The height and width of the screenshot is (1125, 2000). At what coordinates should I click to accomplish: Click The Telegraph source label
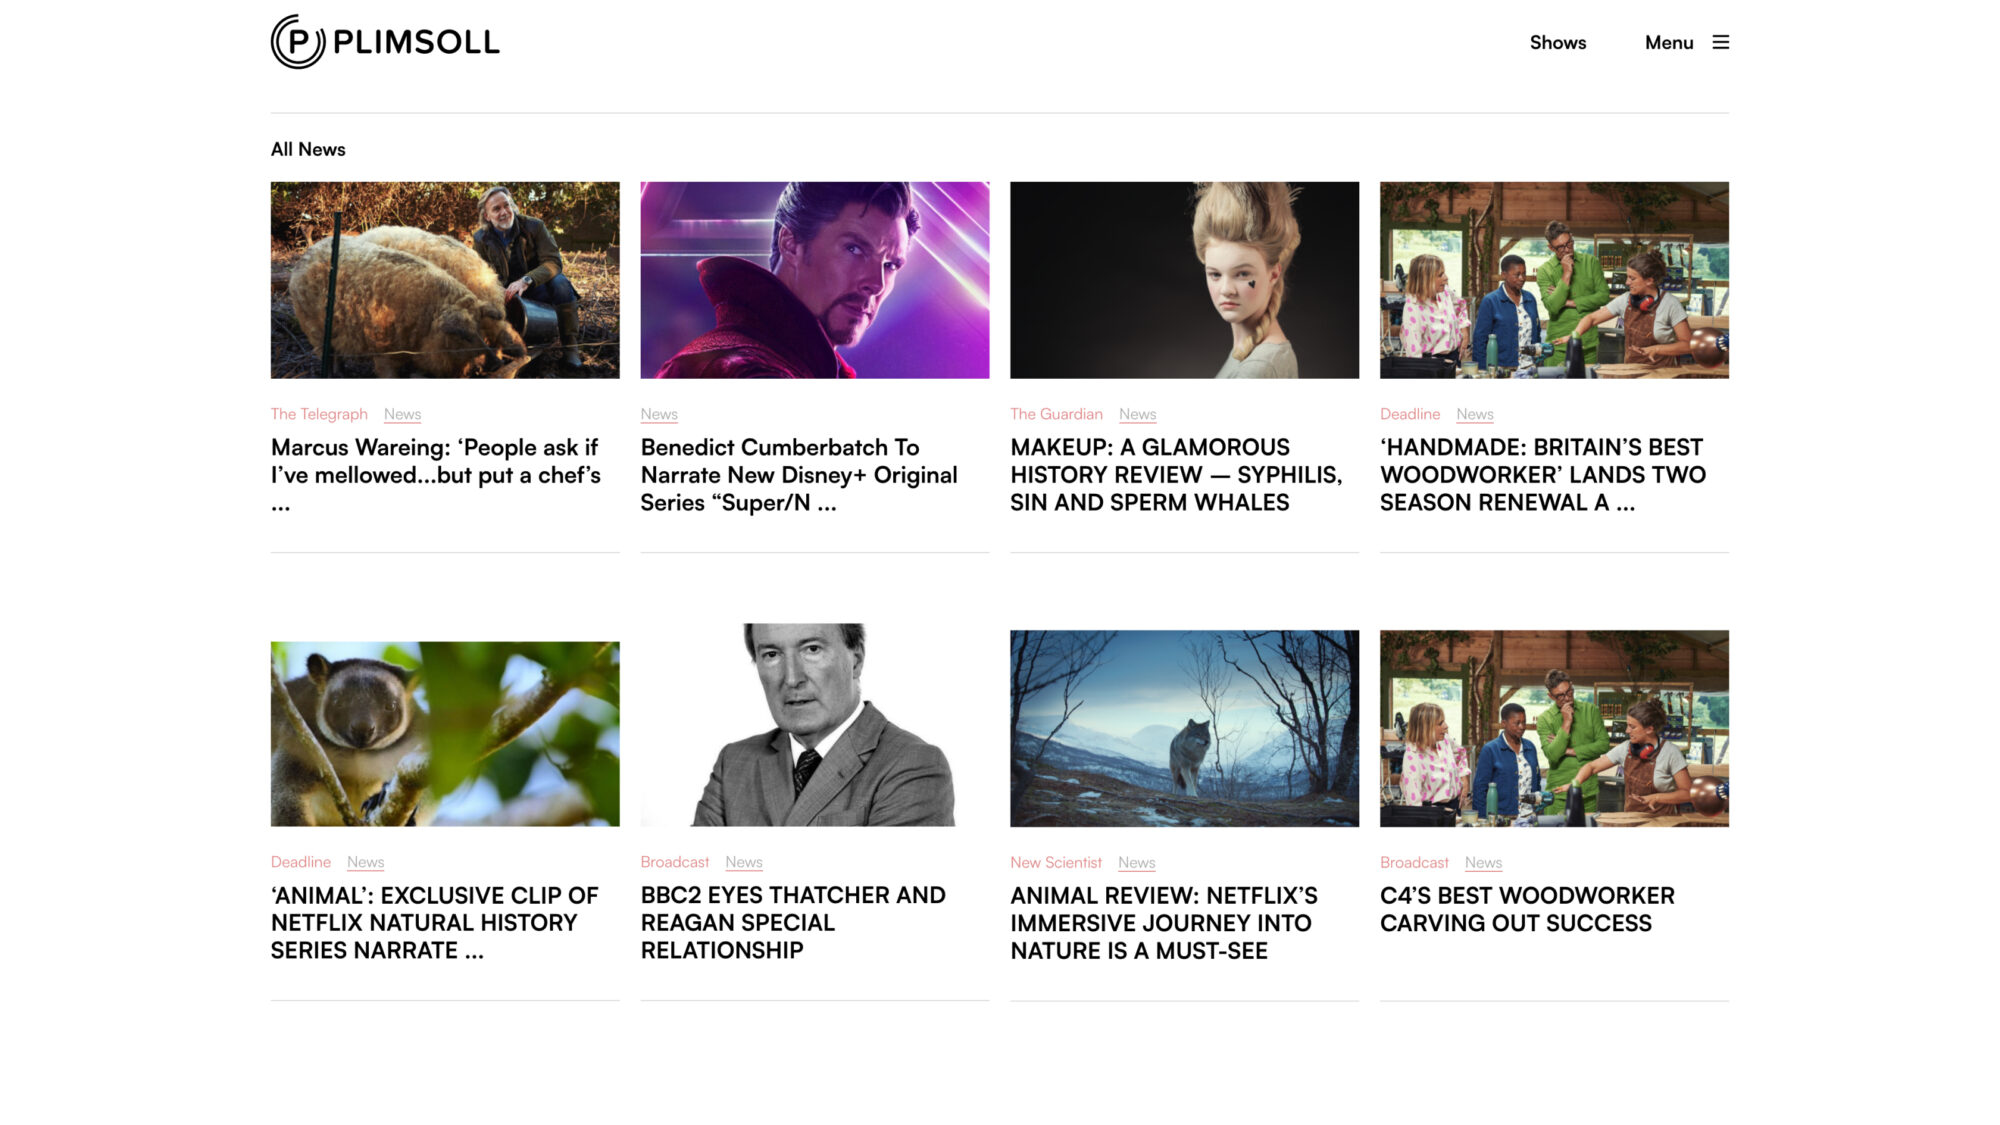point(319,414)
